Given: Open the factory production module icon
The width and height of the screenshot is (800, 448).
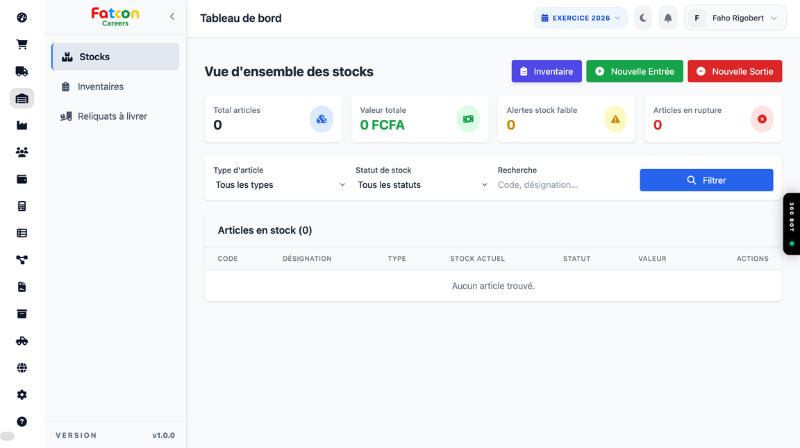Looking at the screenshot, I should click(x=22, y=126).
